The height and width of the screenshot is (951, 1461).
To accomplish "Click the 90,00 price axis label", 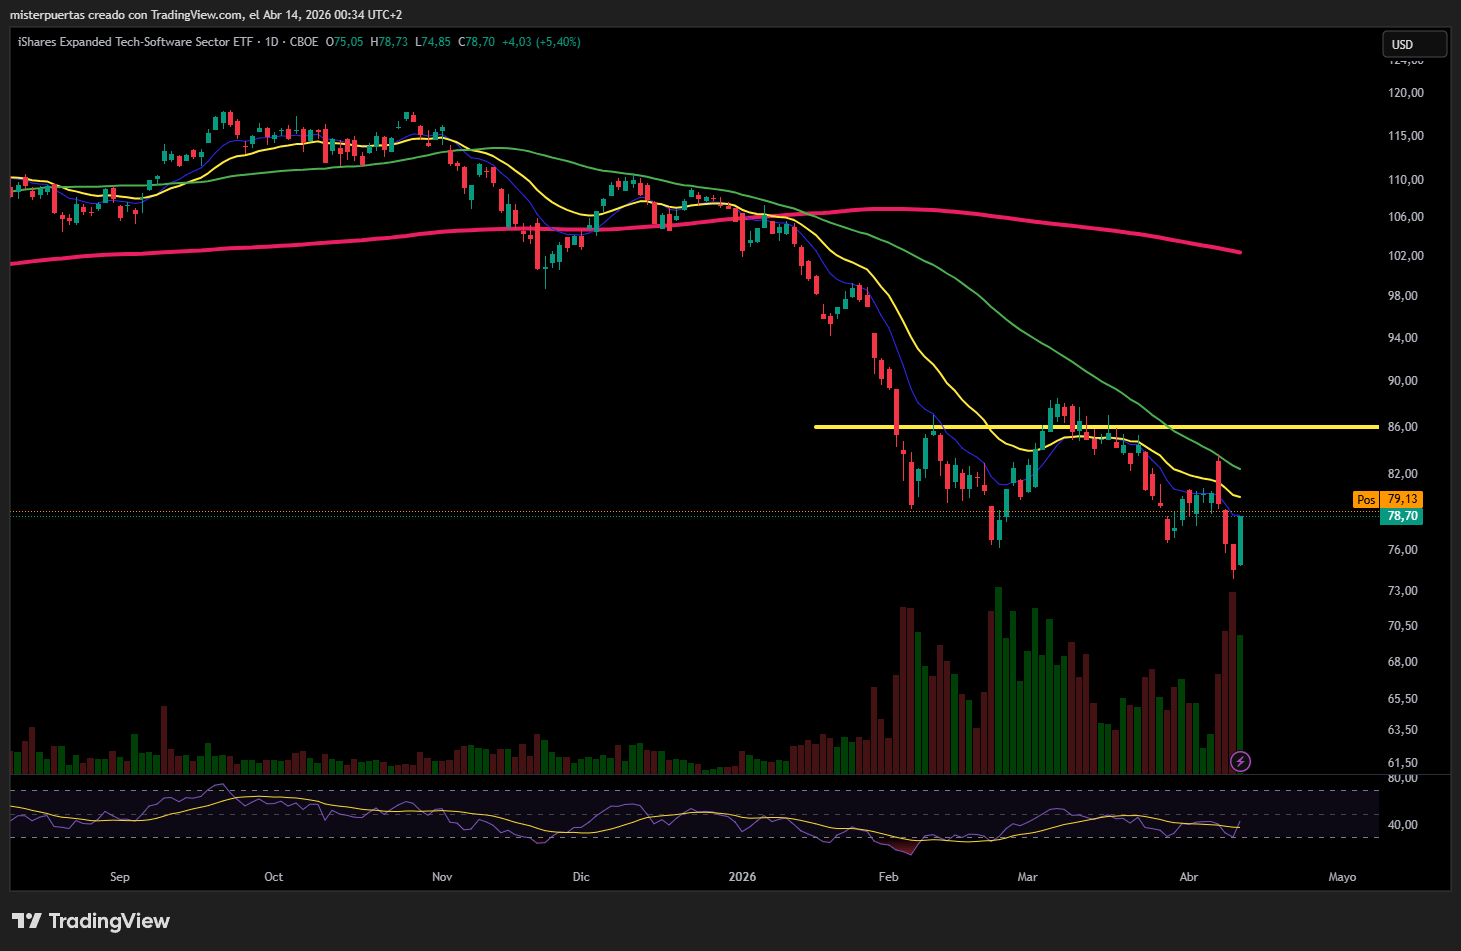I will pos(1403,381).
